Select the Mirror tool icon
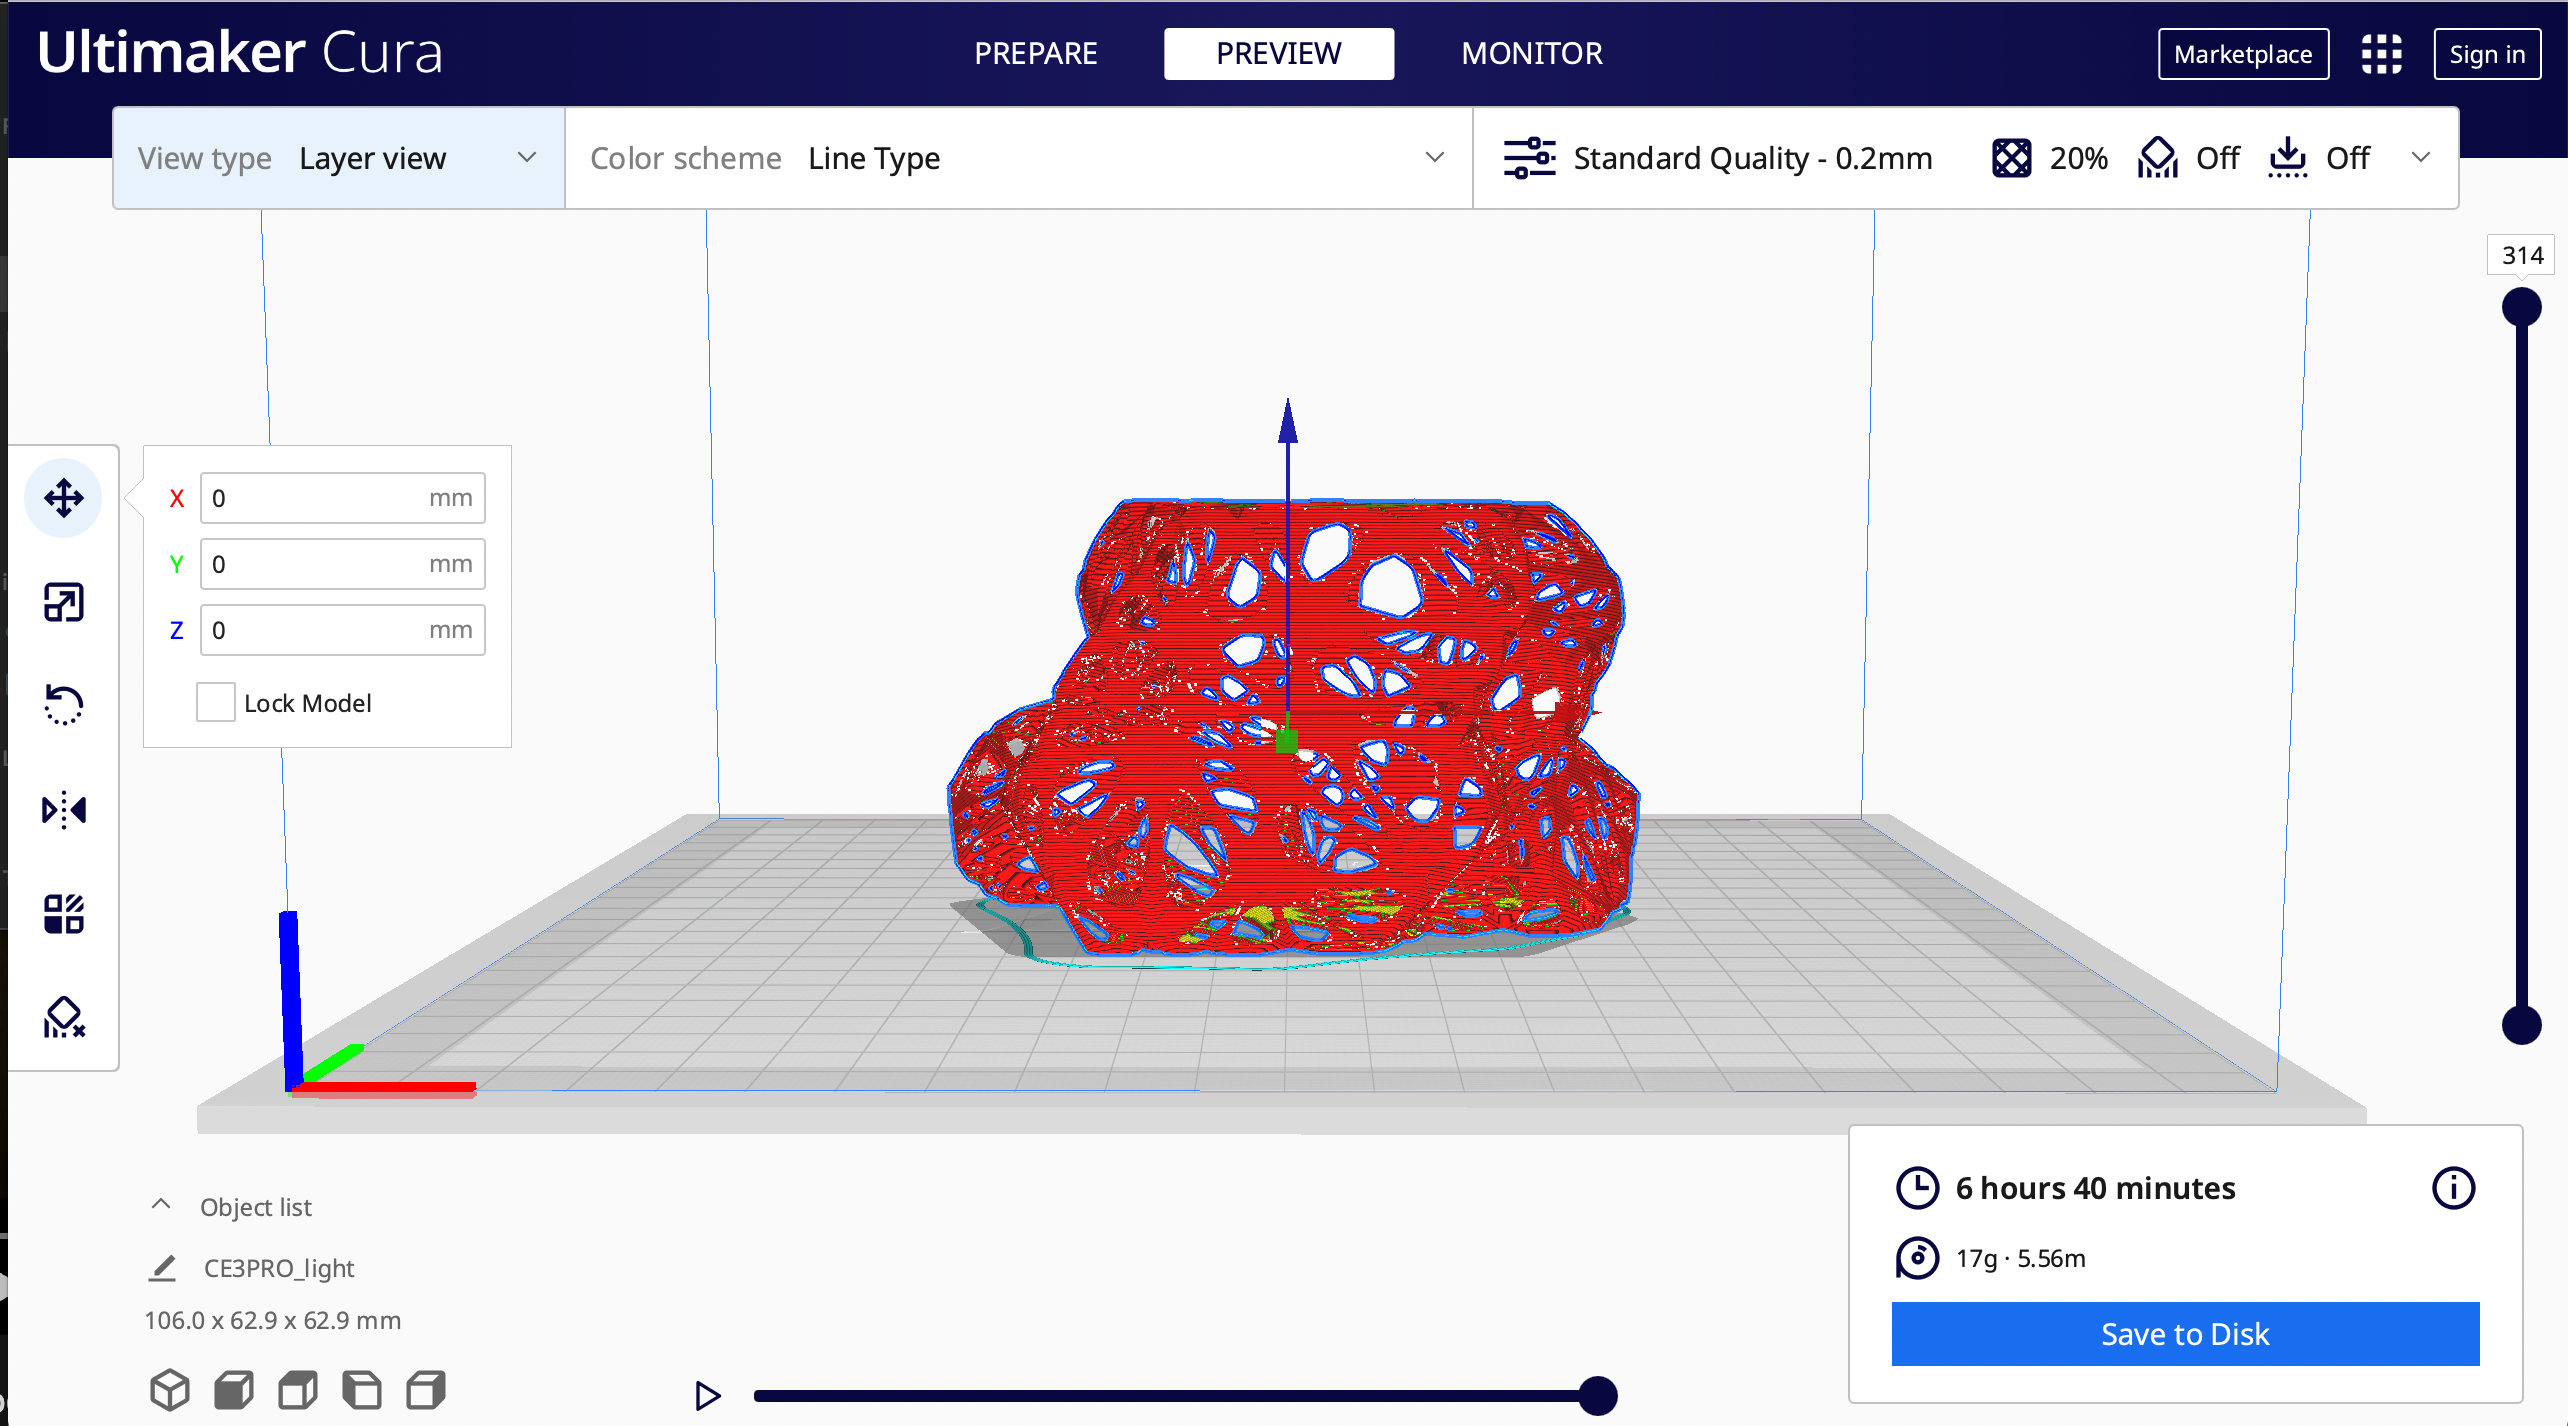The width and height of the screenshot is (2568, 1426). [63, 809]
